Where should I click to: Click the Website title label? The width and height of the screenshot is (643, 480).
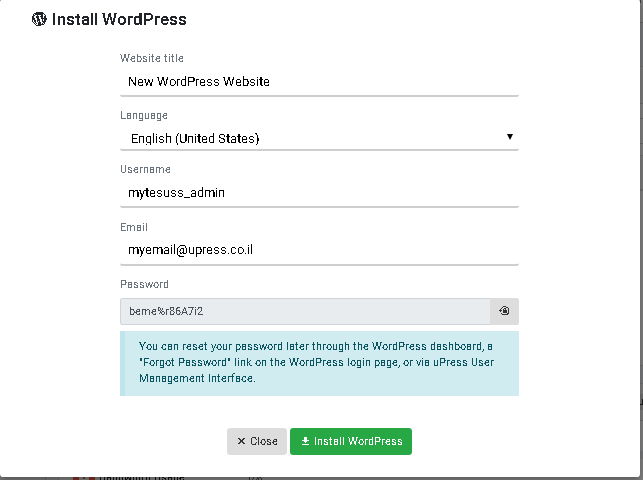point(152,58)
